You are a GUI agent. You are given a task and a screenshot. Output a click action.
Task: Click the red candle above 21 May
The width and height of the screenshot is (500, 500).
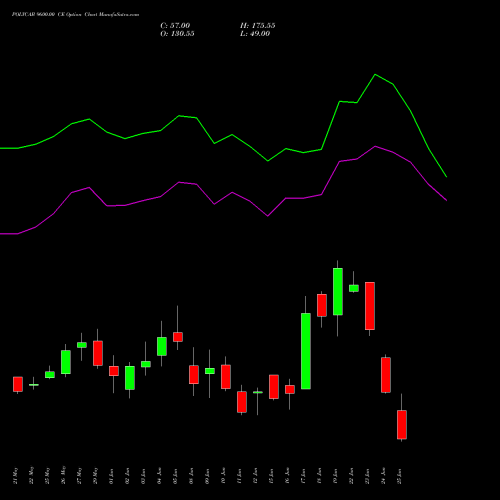(x=18, y=384)
